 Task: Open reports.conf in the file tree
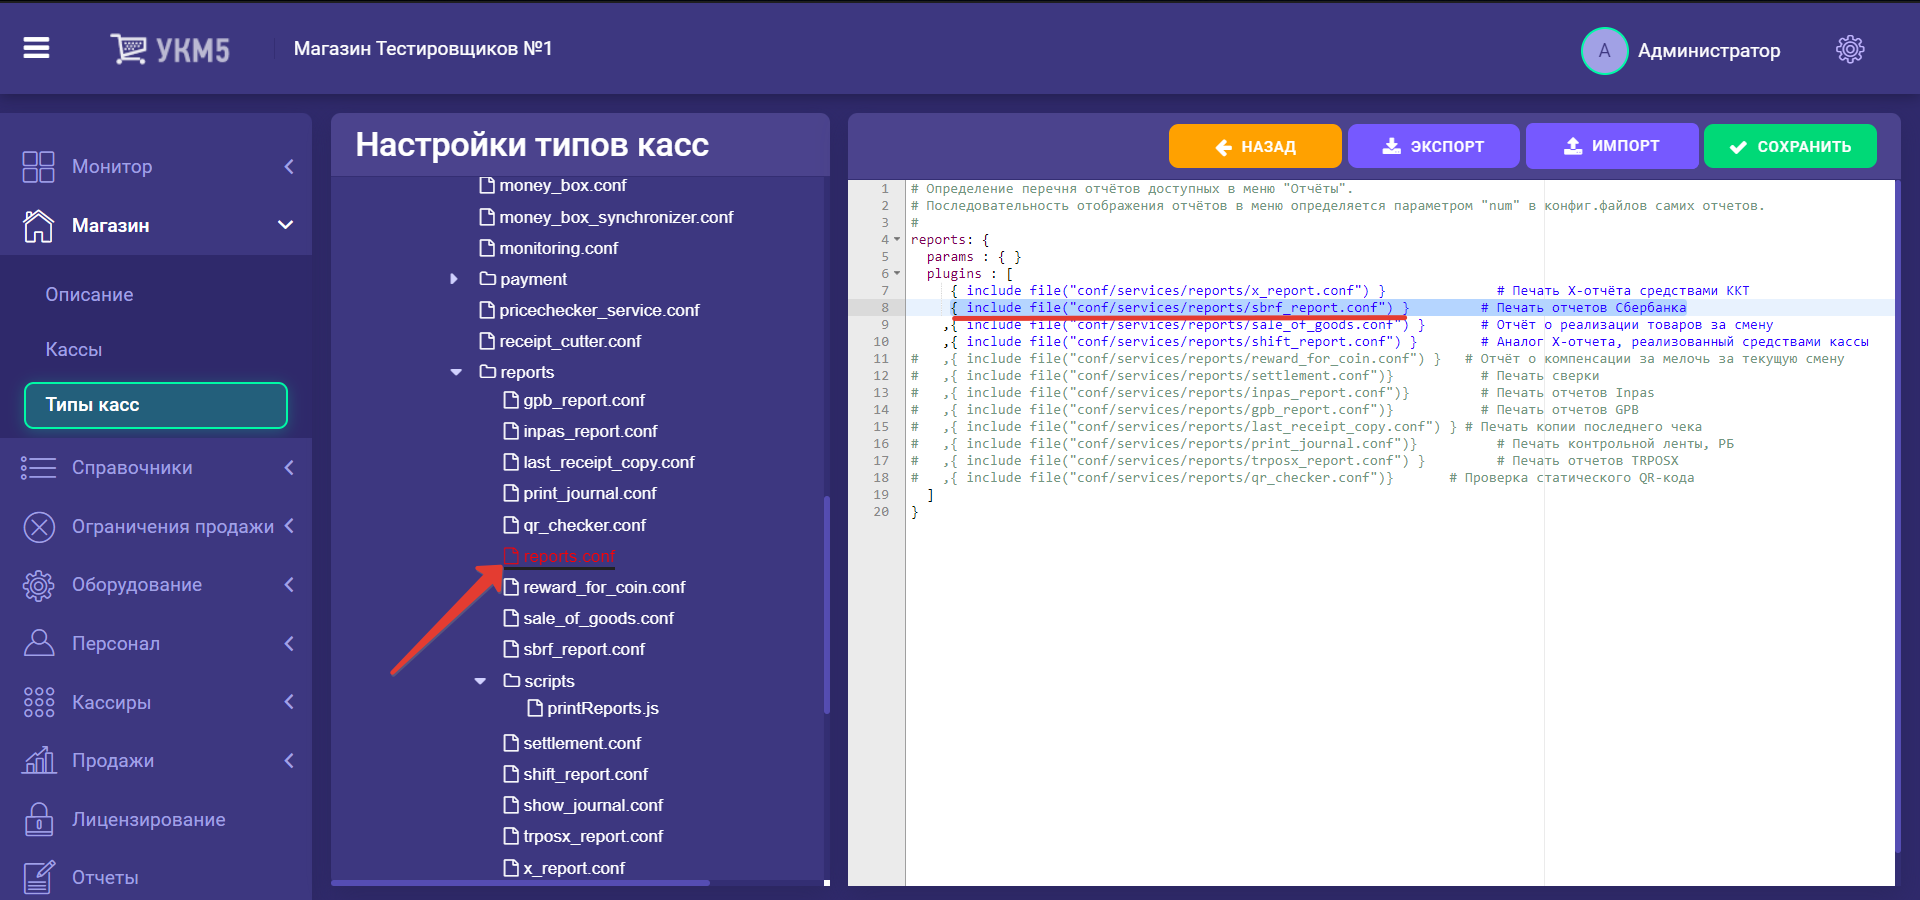pyautogui.click(x=569, y=556)
